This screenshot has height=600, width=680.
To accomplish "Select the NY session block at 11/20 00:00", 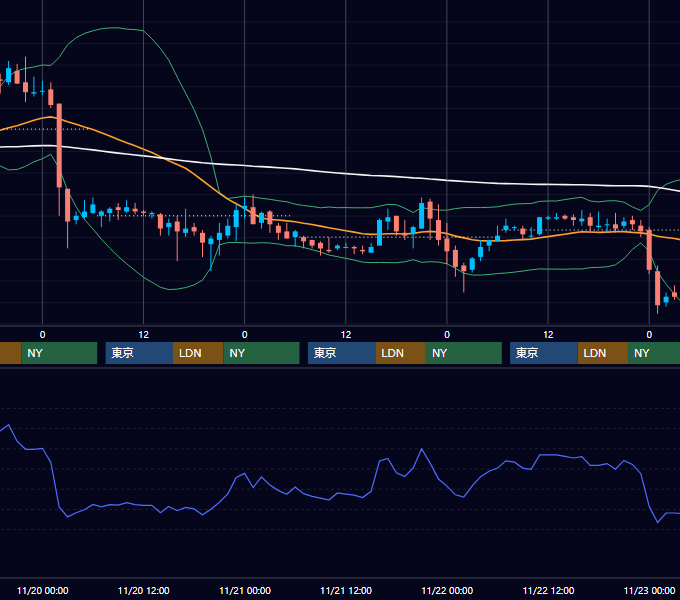I will point(59,353).
